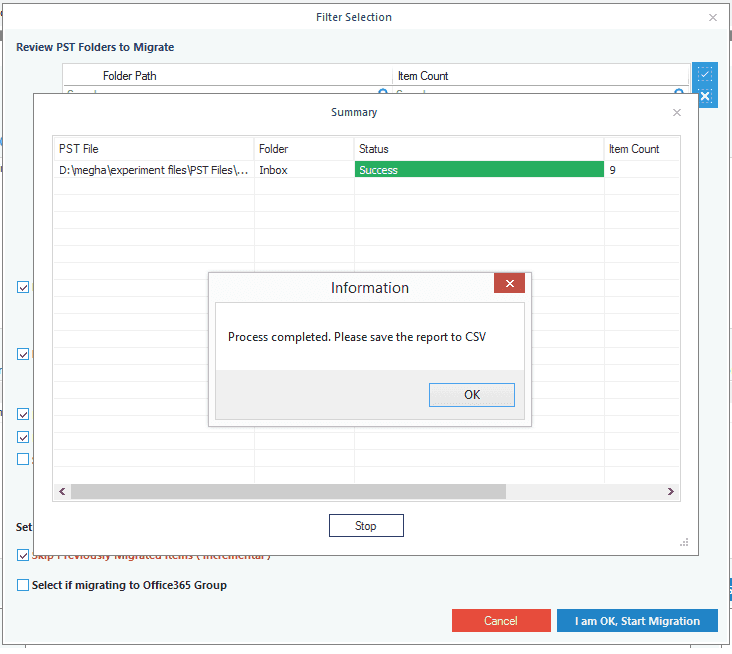Click the Status column header
This screenshot has height=654, width=732.
[x=479, y=149]
